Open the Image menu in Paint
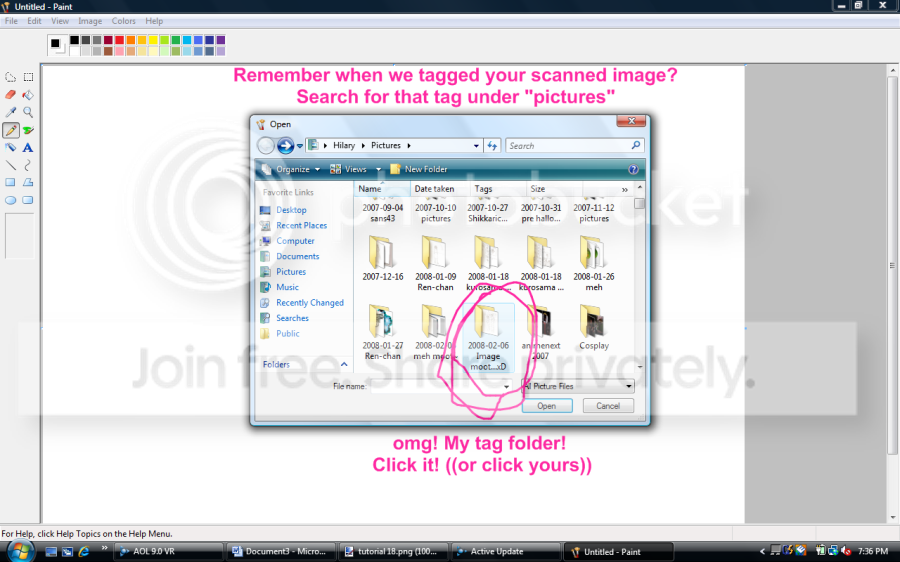This screenshot has height=562, width=900. point(90,21)
